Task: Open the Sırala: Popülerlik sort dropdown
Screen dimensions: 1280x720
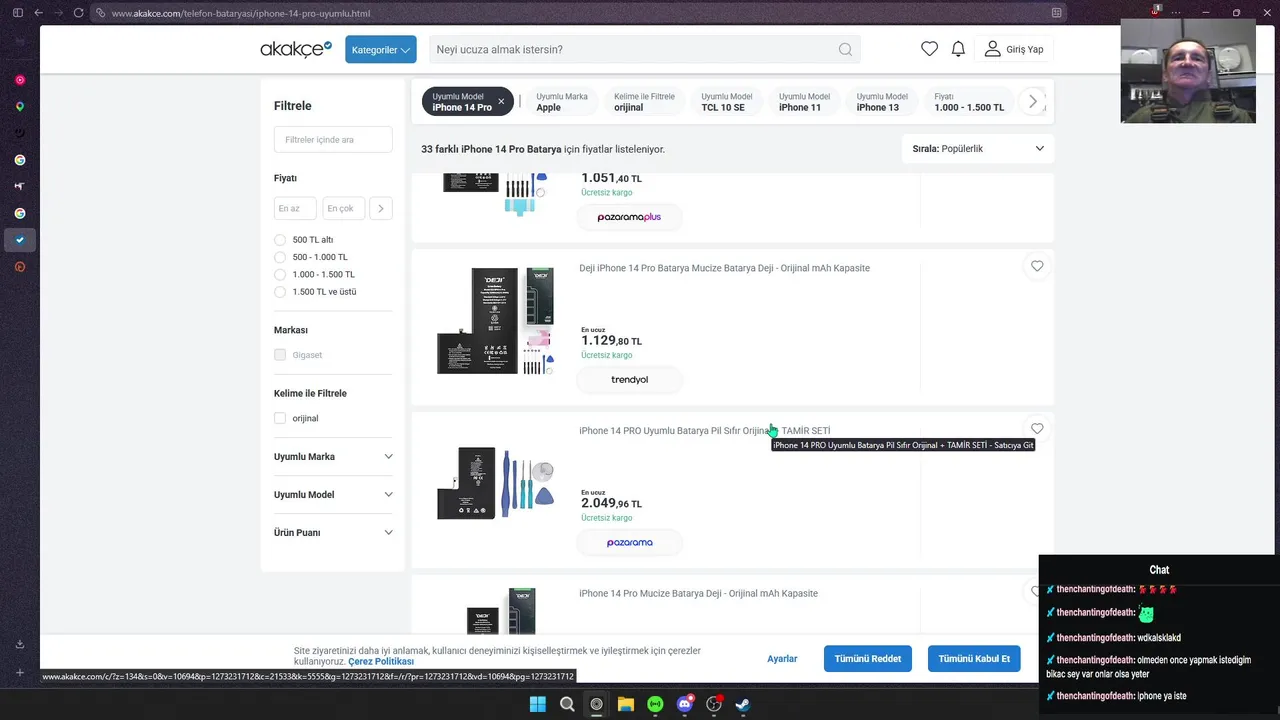Action: [977, 149]
